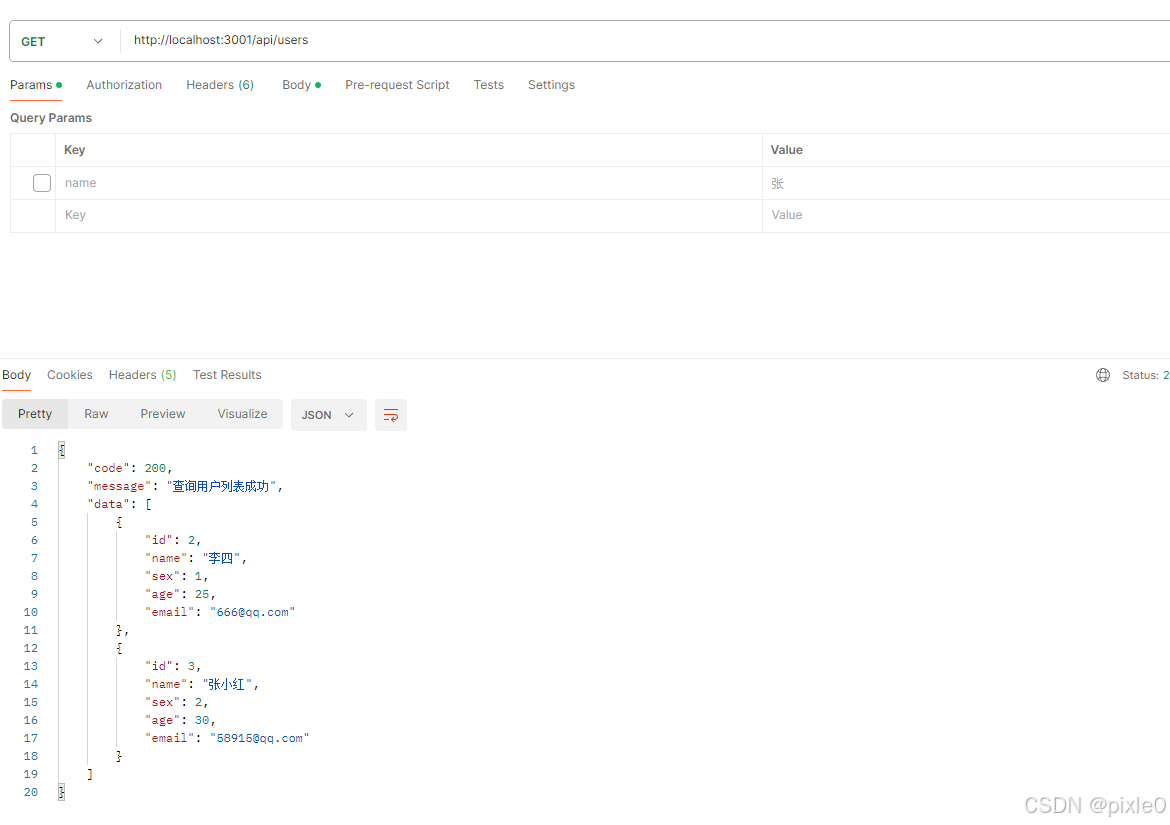Open the request Headers (6) tab
Viewport: 1170px width, 825px height.
coord(220,85)
